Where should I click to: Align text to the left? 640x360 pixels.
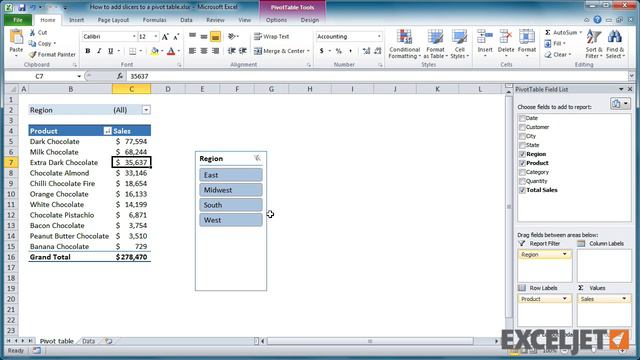click(x=192, y=51)
